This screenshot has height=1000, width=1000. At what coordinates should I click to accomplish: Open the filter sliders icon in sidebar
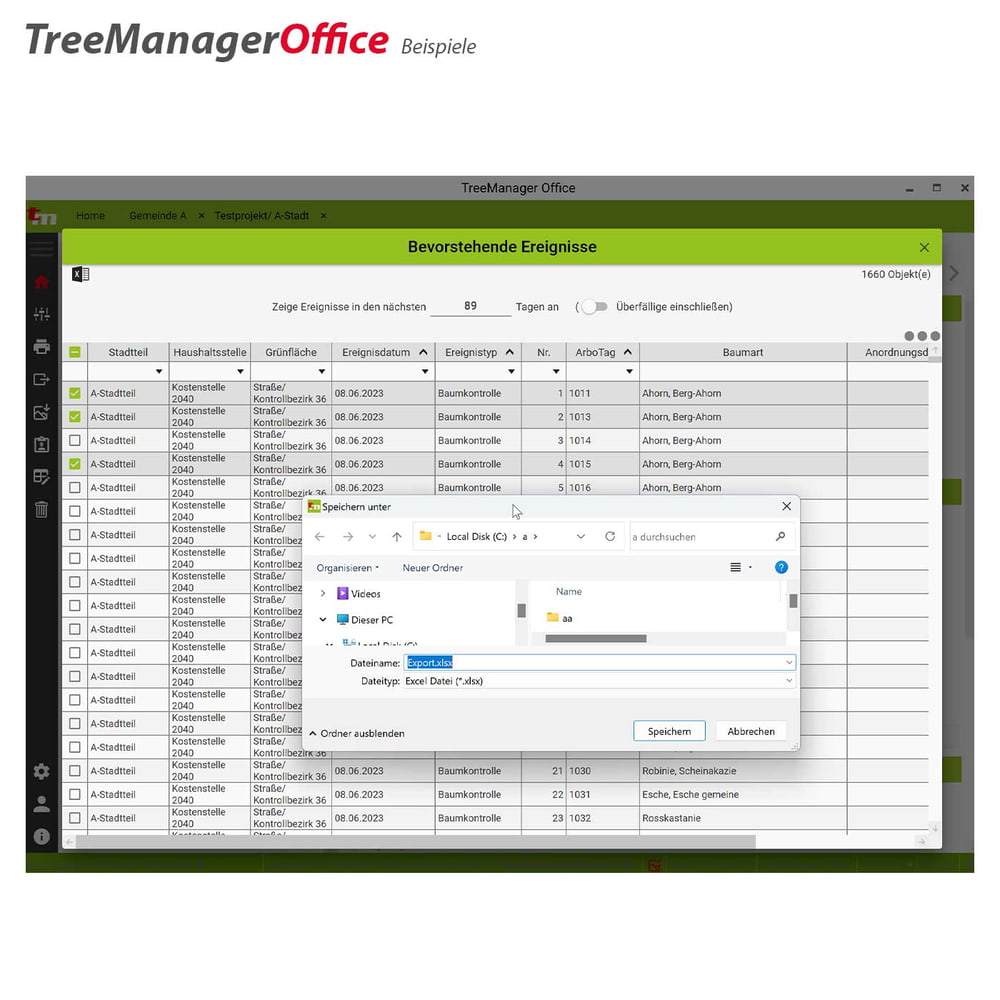pos(41,314)
